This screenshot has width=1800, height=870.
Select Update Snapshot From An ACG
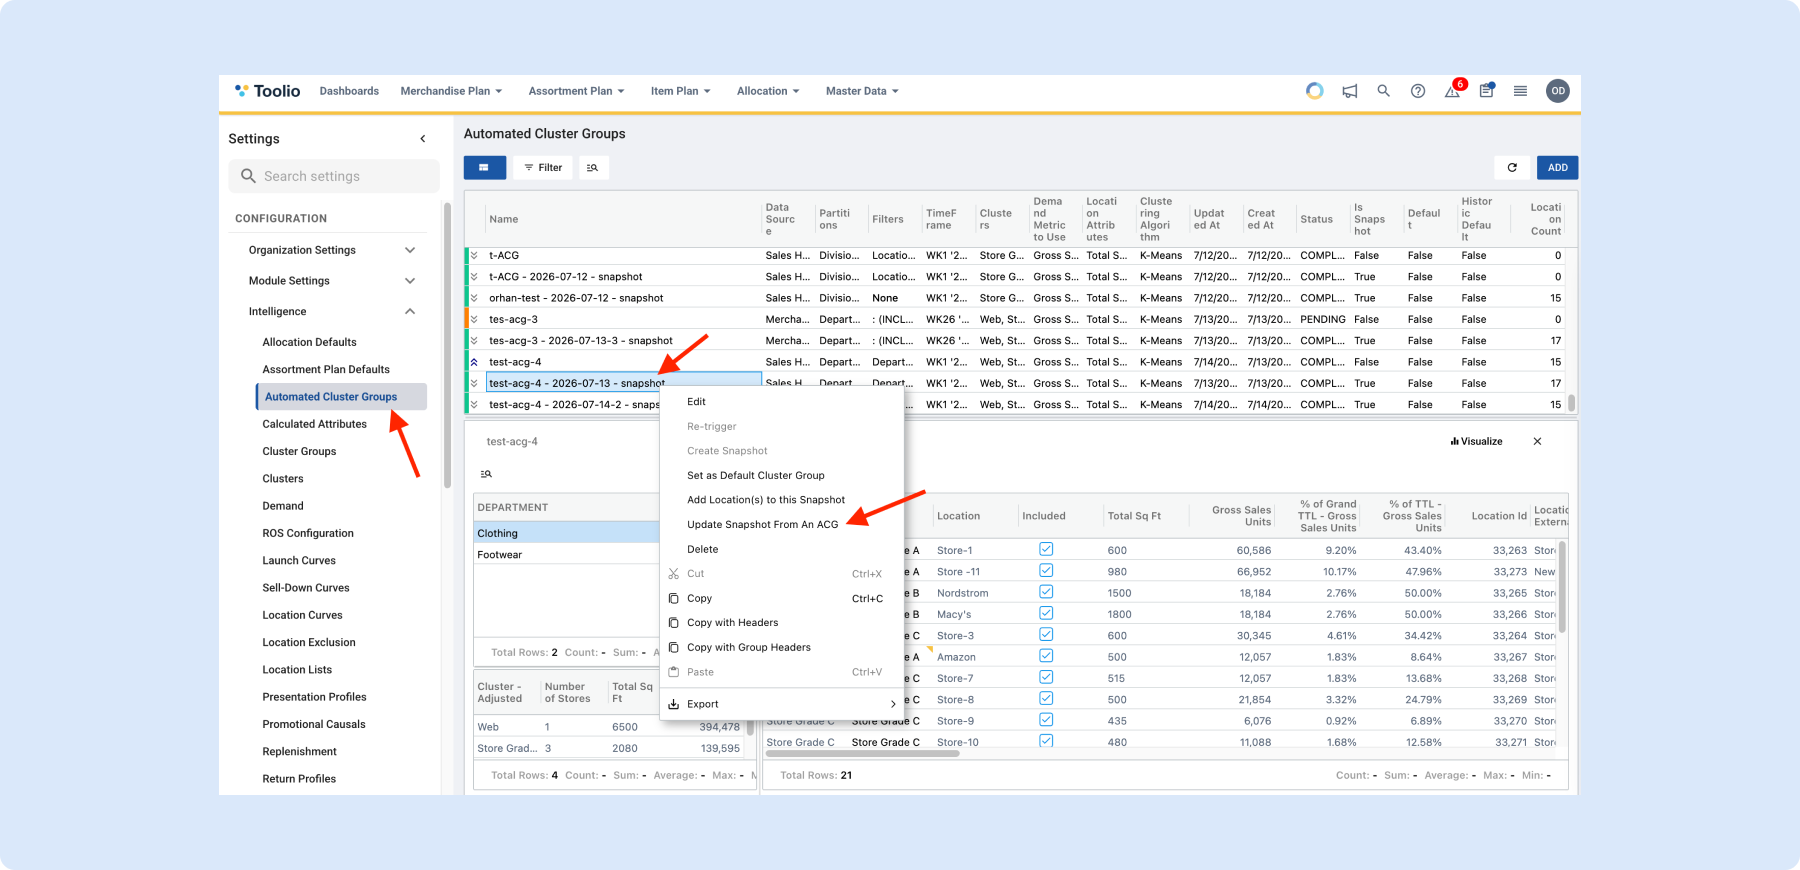782,524
